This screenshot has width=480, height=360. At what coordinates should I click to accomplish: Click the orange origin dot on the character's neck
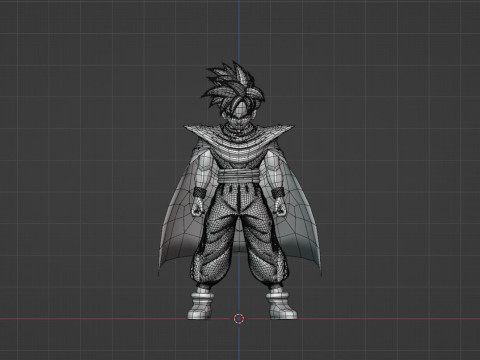(239, 131)
